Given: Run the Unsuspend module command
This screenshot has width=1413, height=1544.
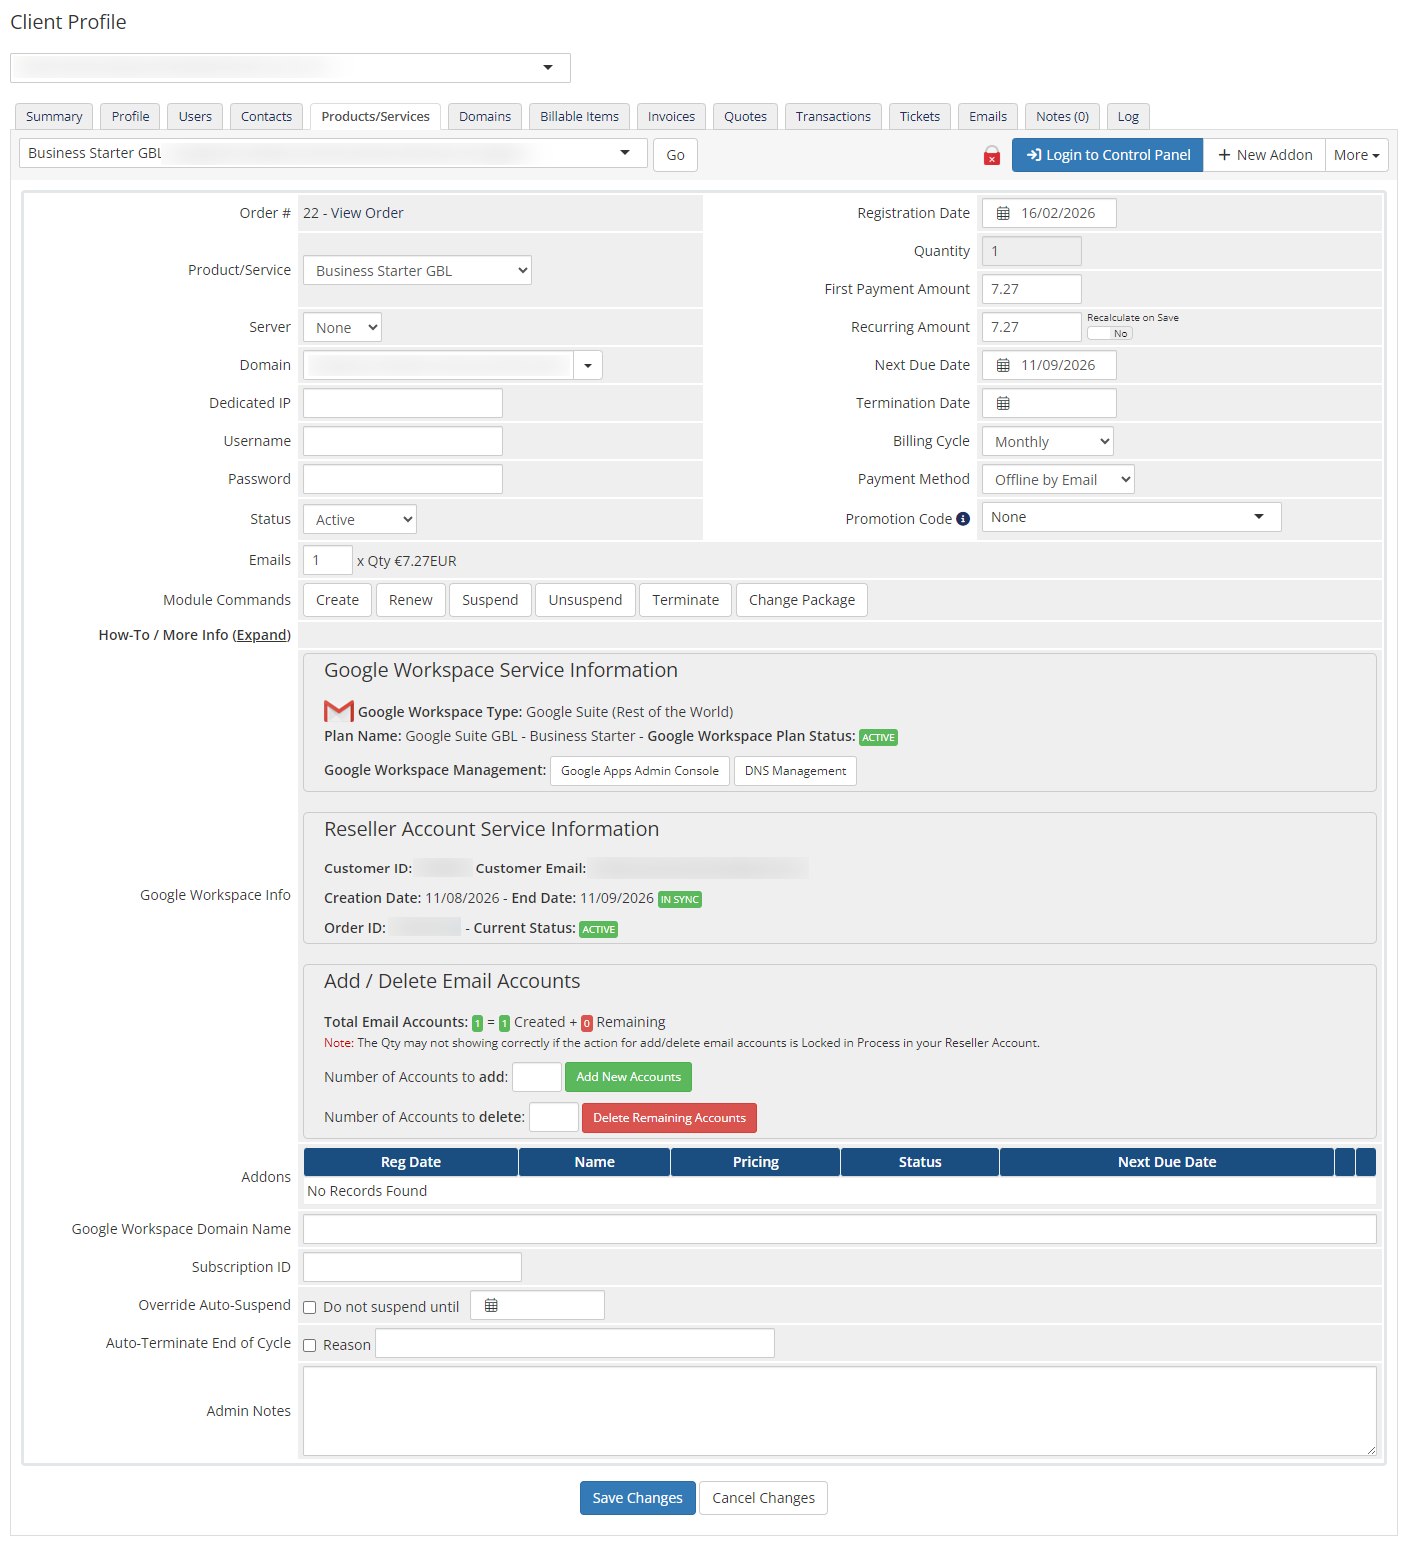Looking at the screenshot, I should (585, 600).
